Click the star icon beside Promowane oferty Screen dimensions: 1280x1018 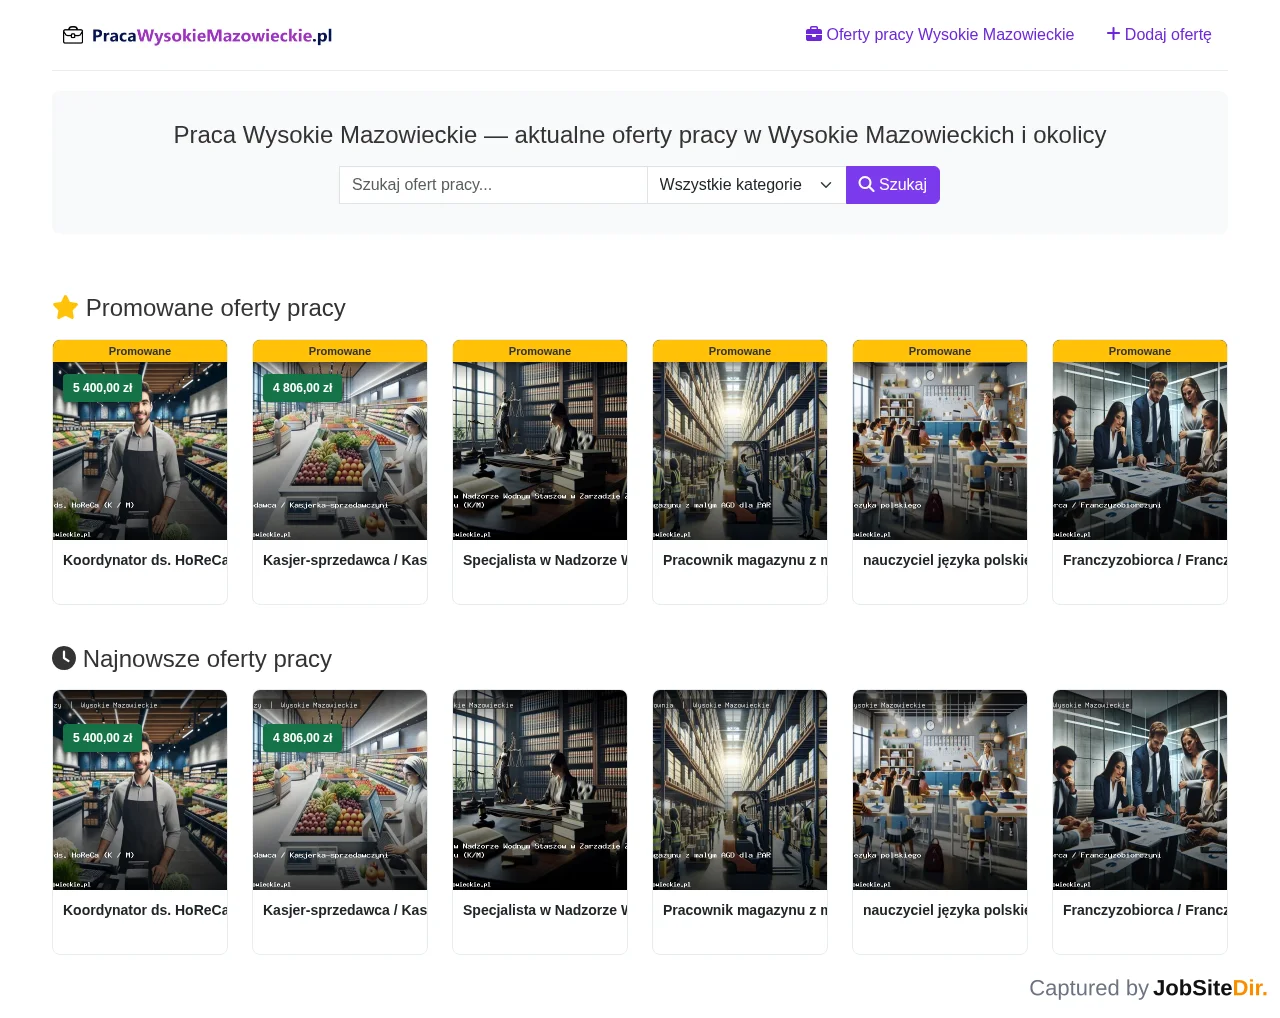coord(65,307)
